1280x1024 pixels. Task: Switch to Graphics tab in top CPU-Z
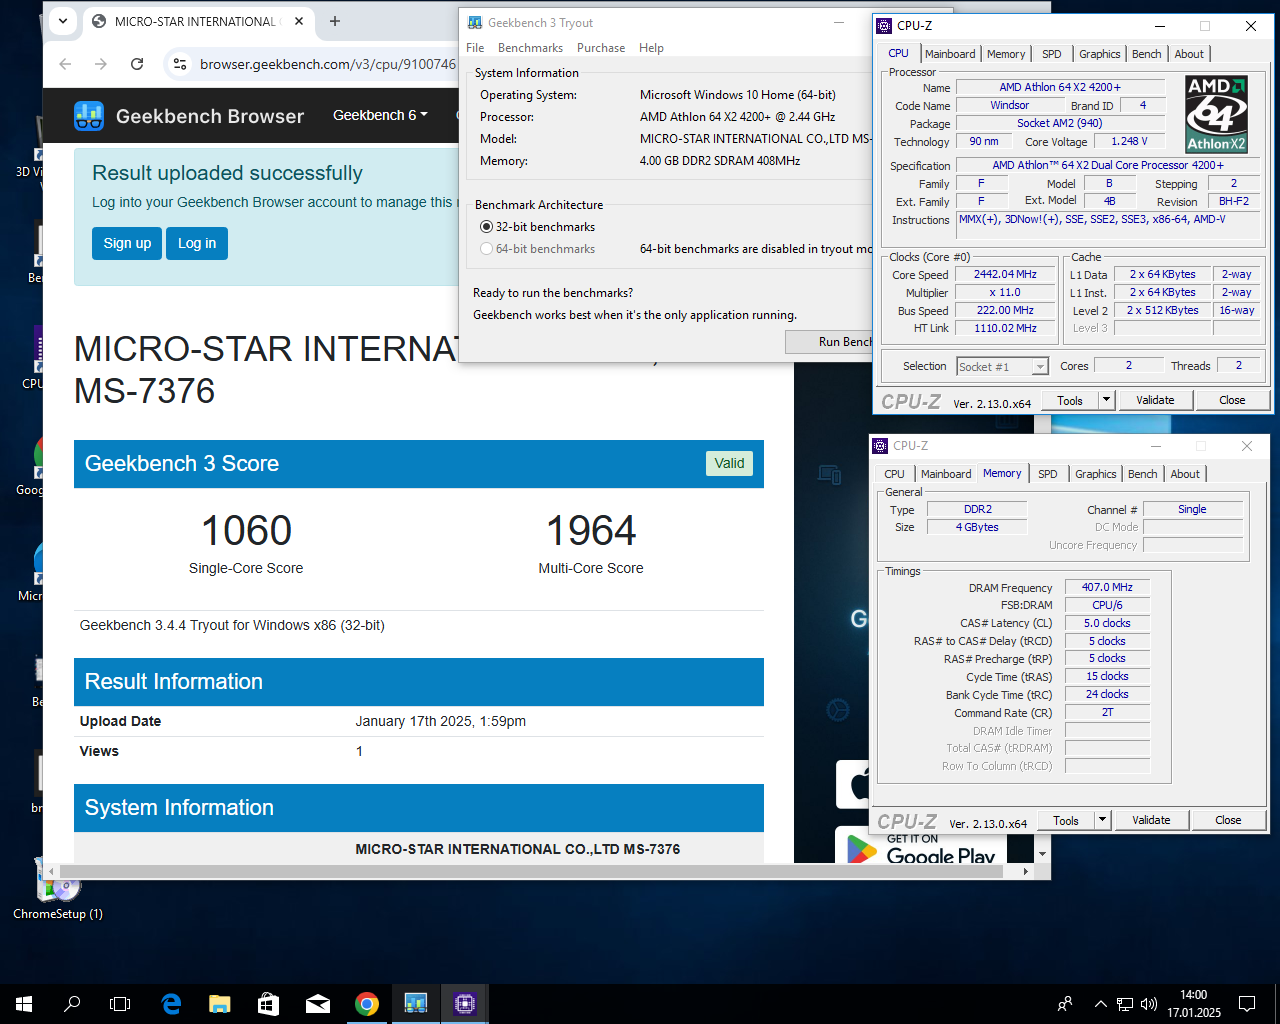coord(1099,54)
